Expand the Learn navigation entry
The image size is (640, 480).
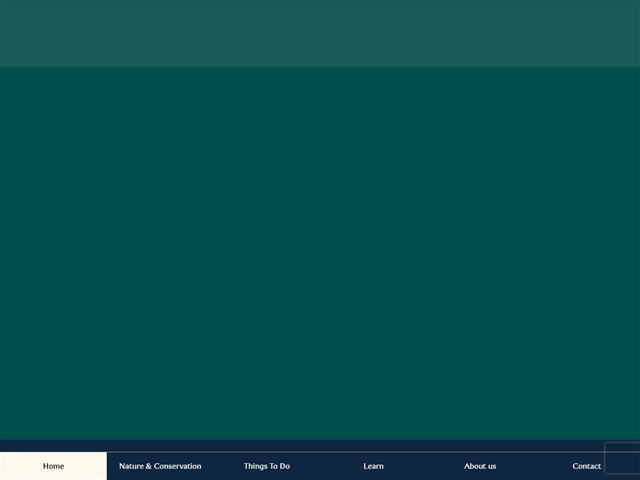pos(373,466)
